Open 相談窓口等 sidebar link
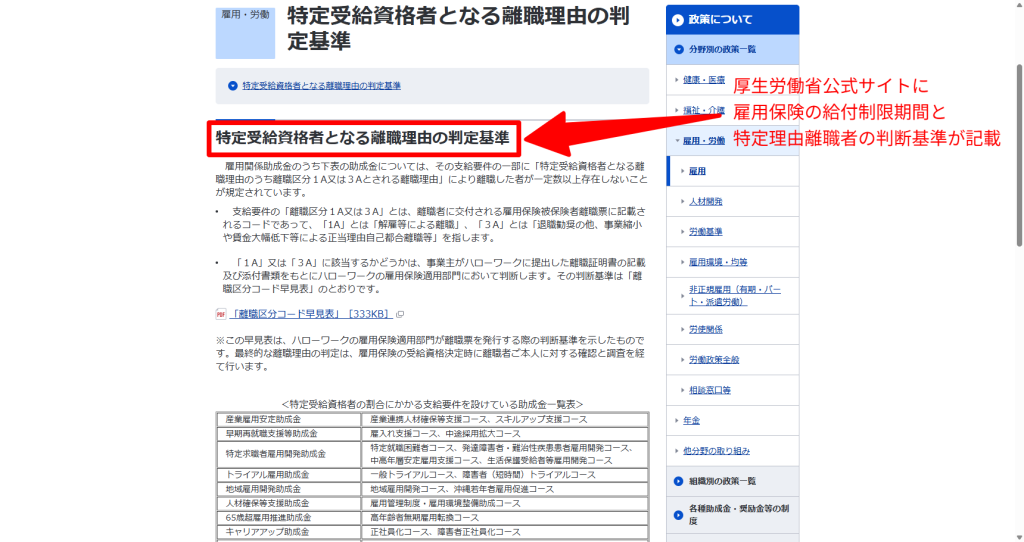The height and width of the screenshot is (542, 1024). tap(710, 390)
